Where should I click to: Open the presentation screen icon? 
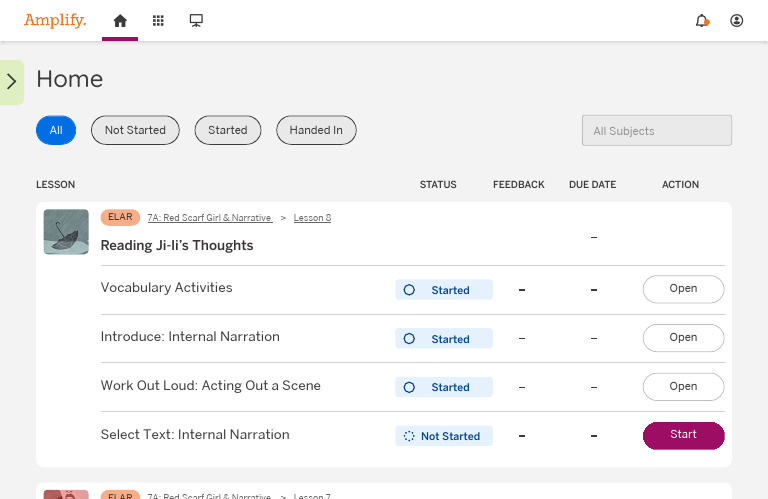(196, 21)
